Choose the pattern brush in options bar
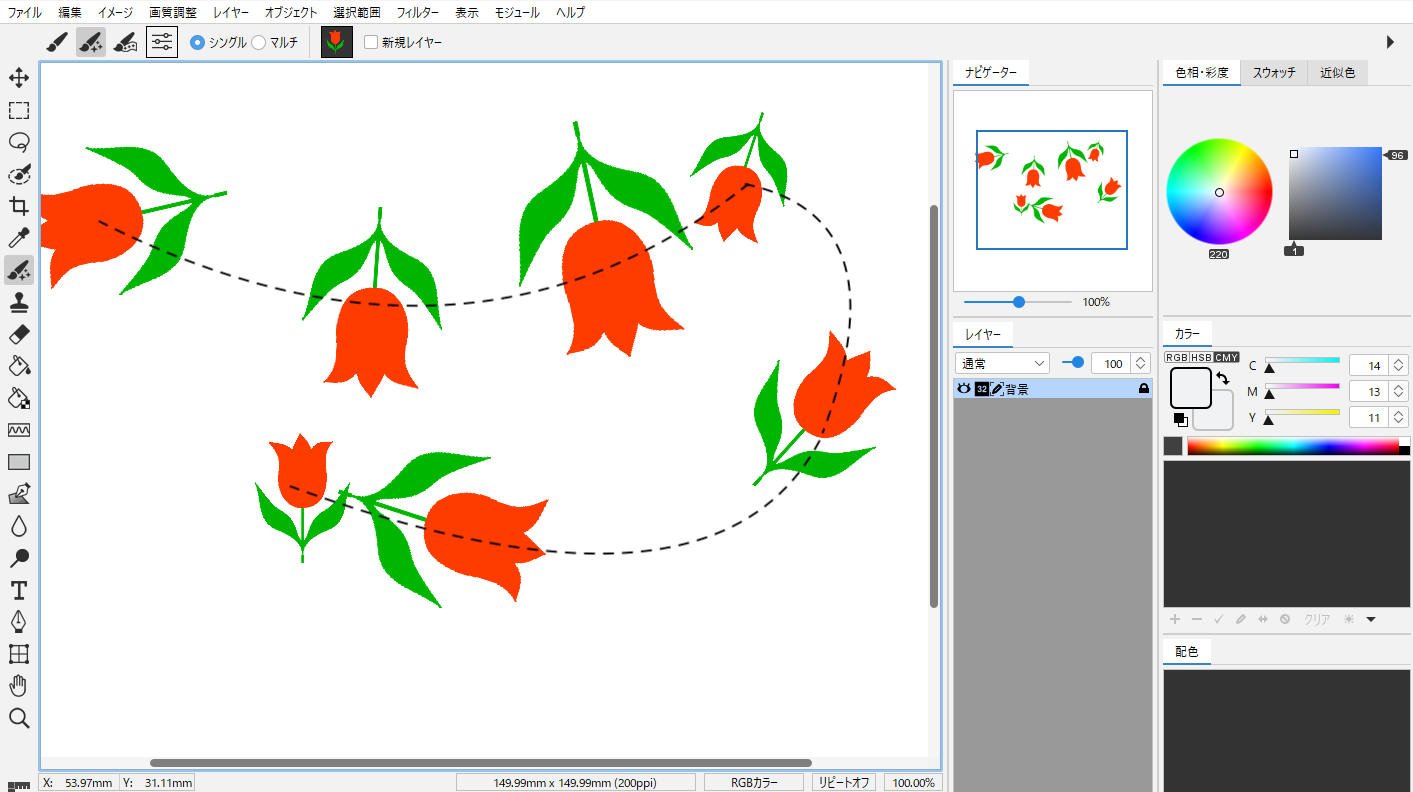1413x792 pixels. click(125, 42)
